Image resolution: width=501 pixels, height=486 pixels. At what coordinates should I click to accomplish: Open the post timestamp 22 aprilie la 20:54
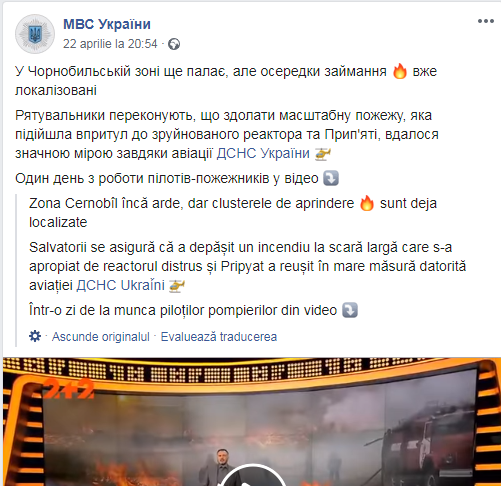110,44
